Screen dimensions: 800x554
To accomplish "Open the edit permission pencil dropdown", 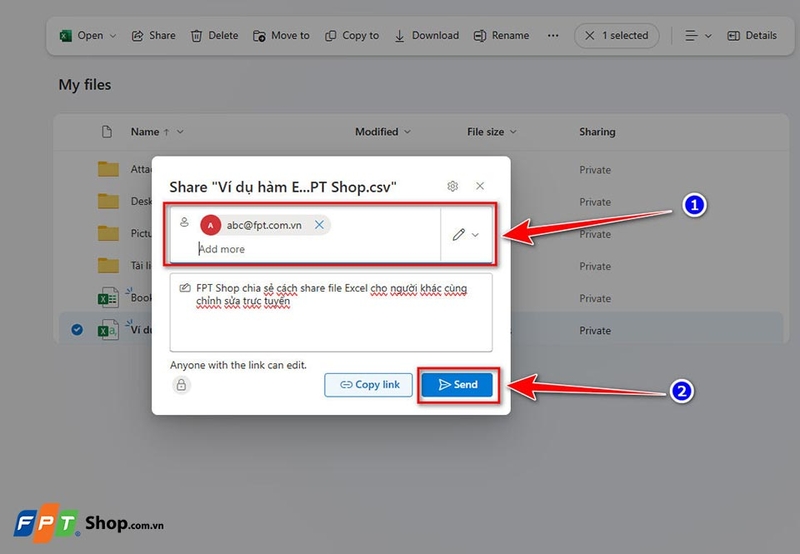I will pos(466,235).
